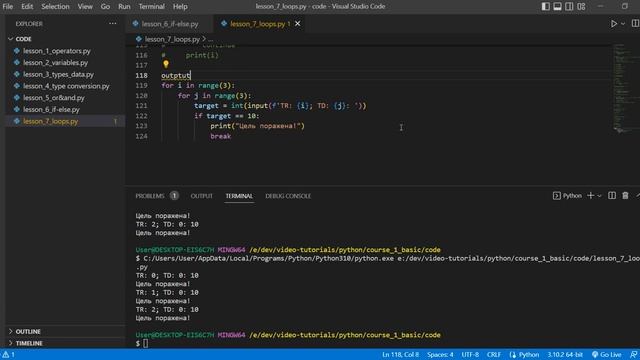Select interpreter 3.10.2 64-bit

[565, 355]
